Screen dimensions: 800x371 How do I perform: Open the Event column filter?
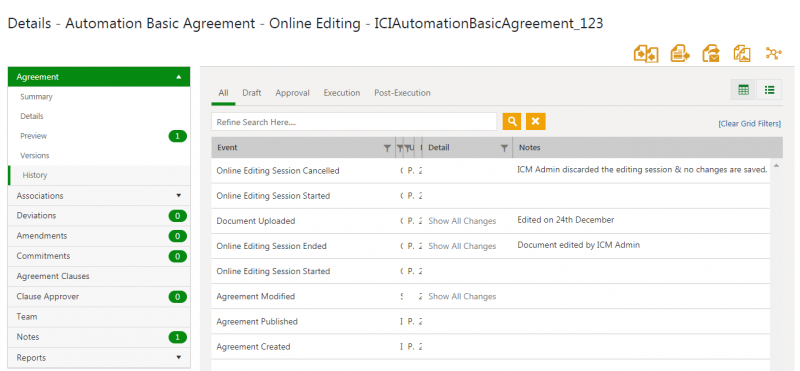tap(387, 148)
